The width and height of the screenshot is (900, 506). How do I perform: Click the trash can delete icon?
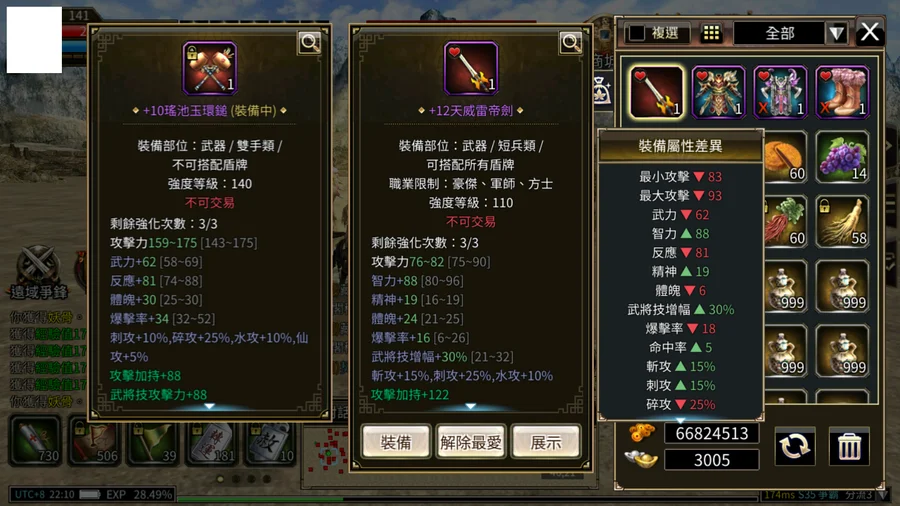(x=849, y=446)
